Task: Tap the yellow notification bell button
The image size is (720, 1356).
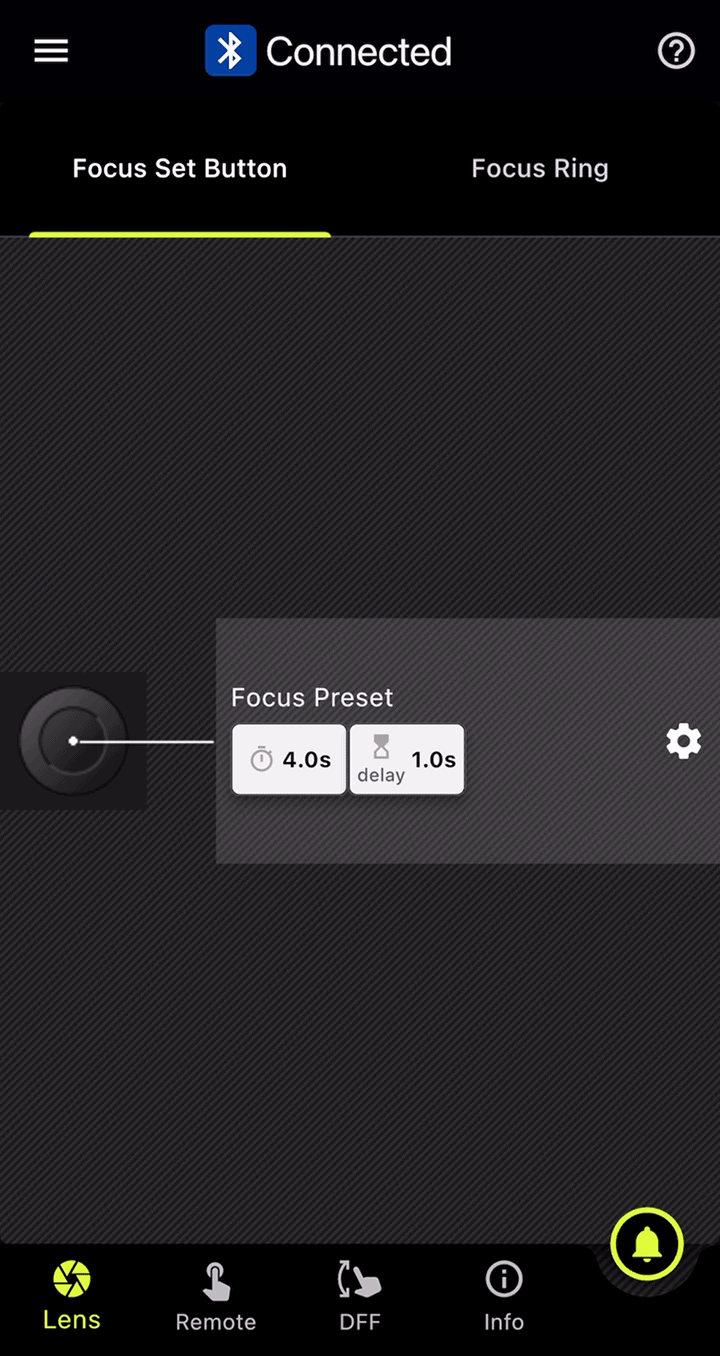Action: [647, 1244]
